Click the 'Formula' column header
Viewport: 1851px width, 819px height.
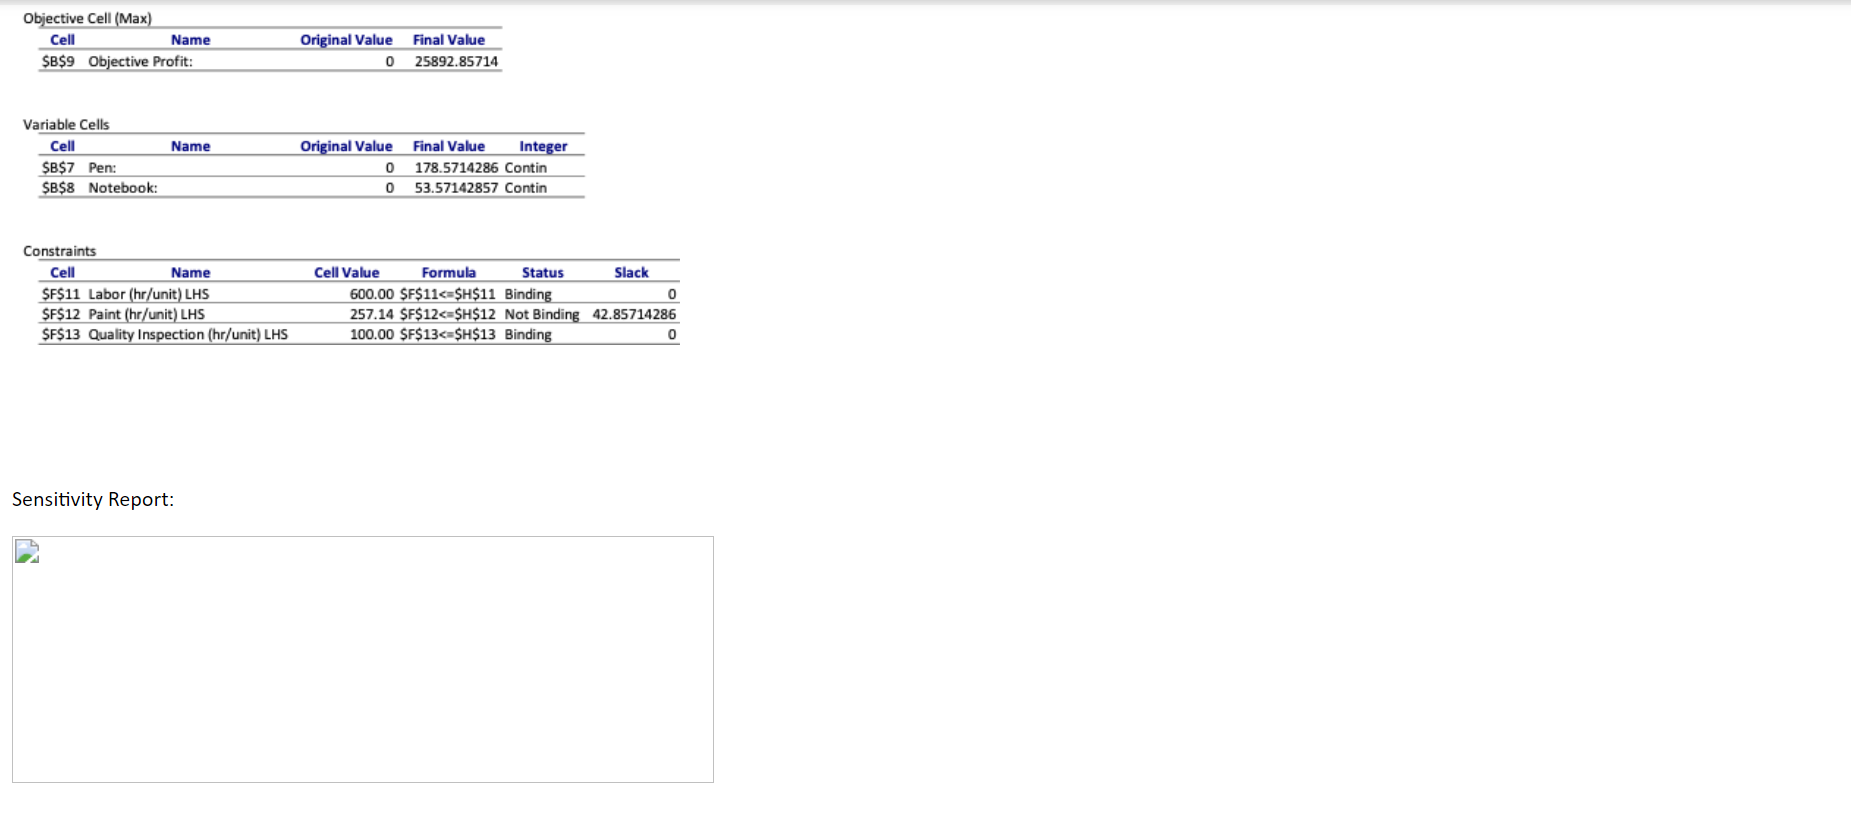coord(449,272)
